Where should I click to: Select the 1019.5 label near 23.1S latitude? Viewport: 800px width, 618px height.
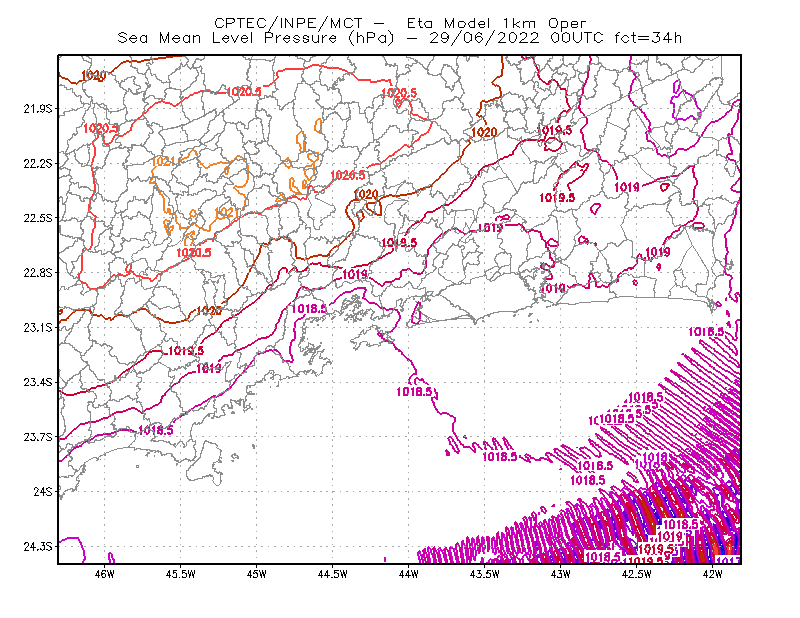pyautogui.click(x=186, y=351)
